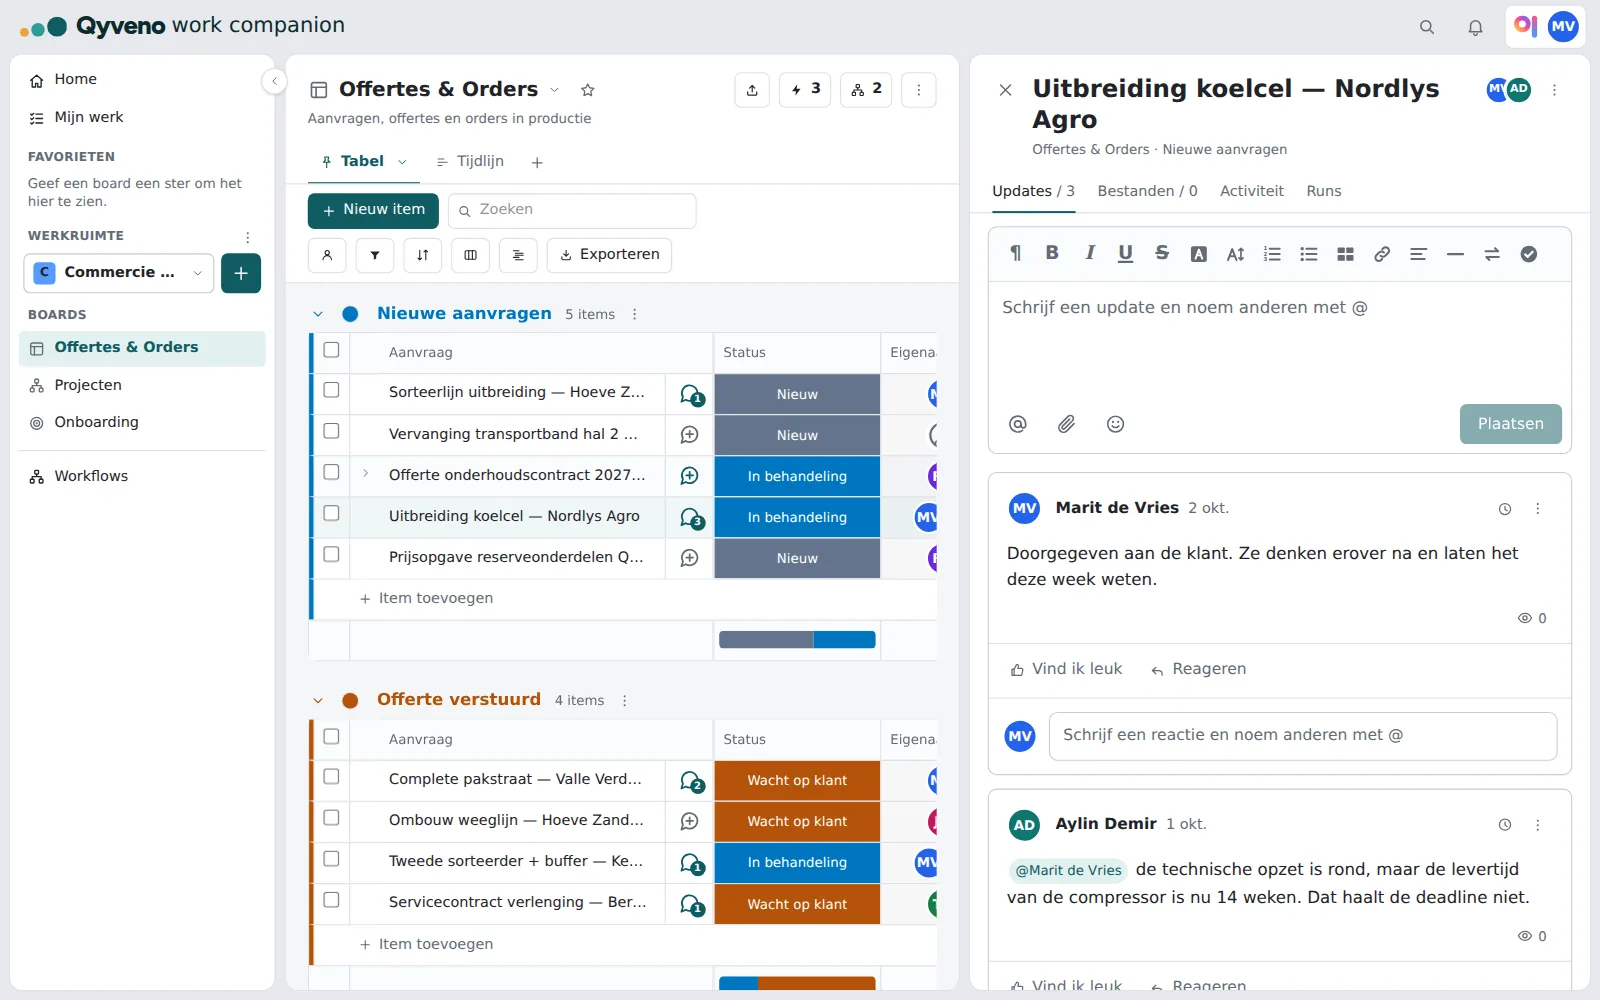Apply italic formatting in editor
1600x1000 pixels.
coord(1089,253)
